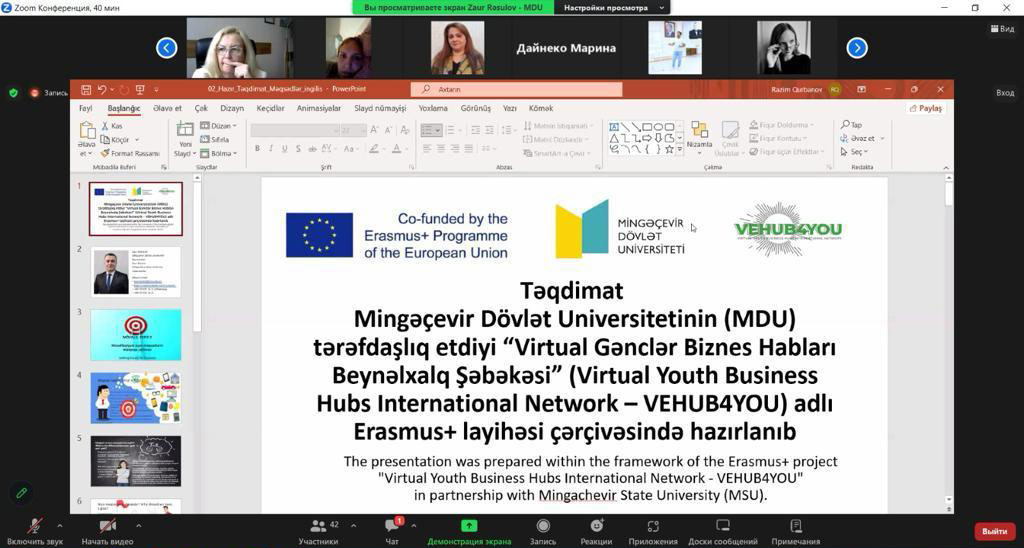The width and height of the screenshot is (1024, 548).
Task: Center align text in the paragraph group
Action: coord(441,149)
